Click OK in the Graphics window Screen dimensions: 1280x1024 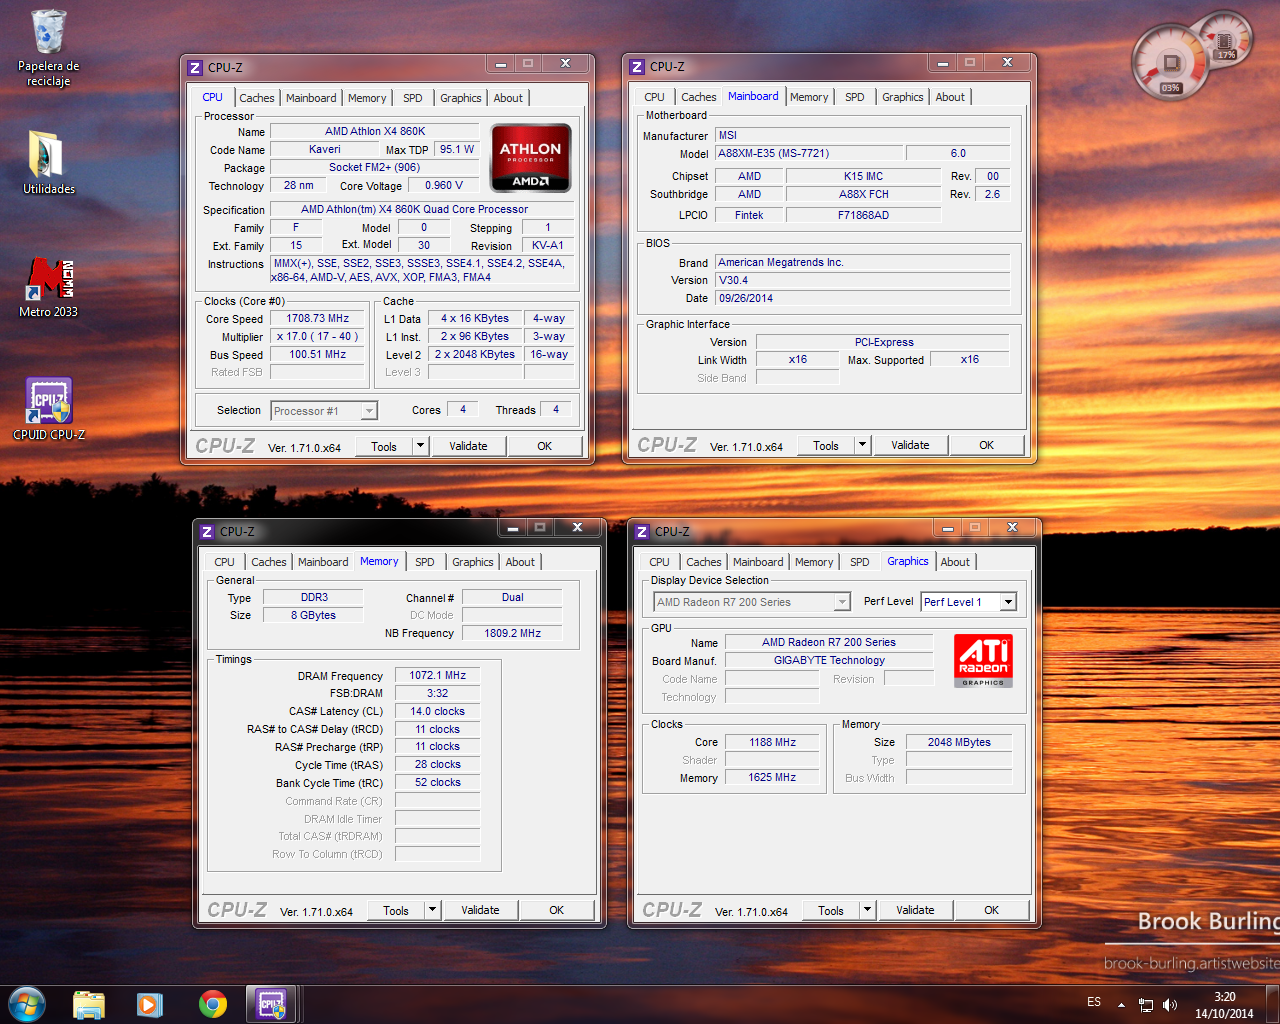(992, 910)
